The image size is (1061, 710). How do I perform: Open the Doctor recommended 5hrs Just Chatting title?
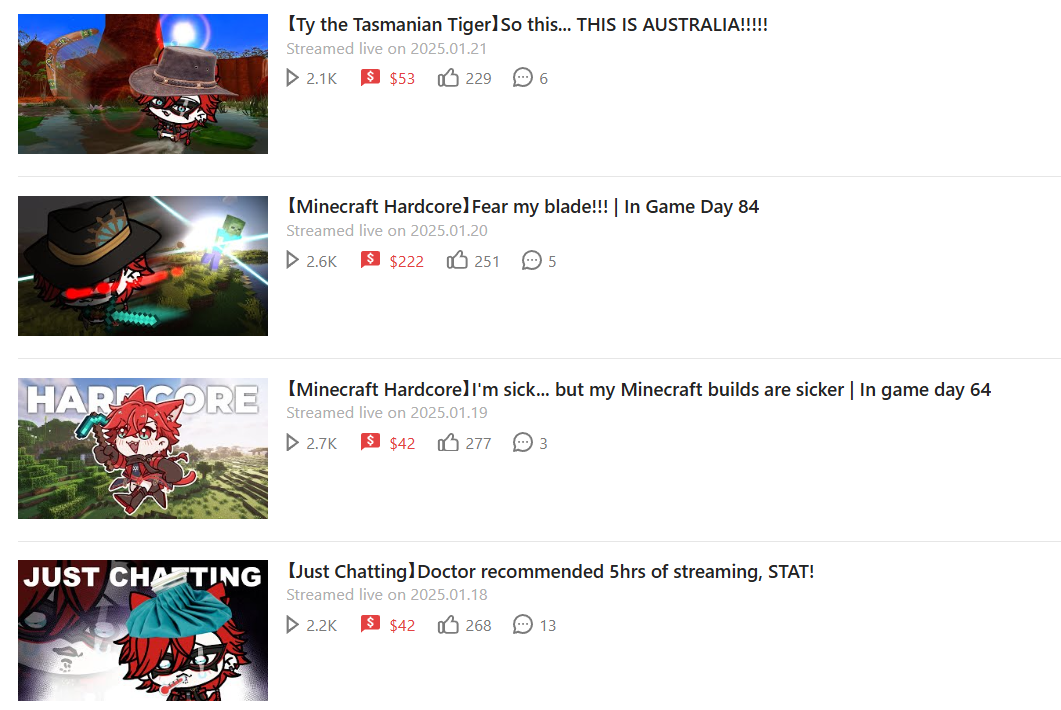click(x=550, y=571)
